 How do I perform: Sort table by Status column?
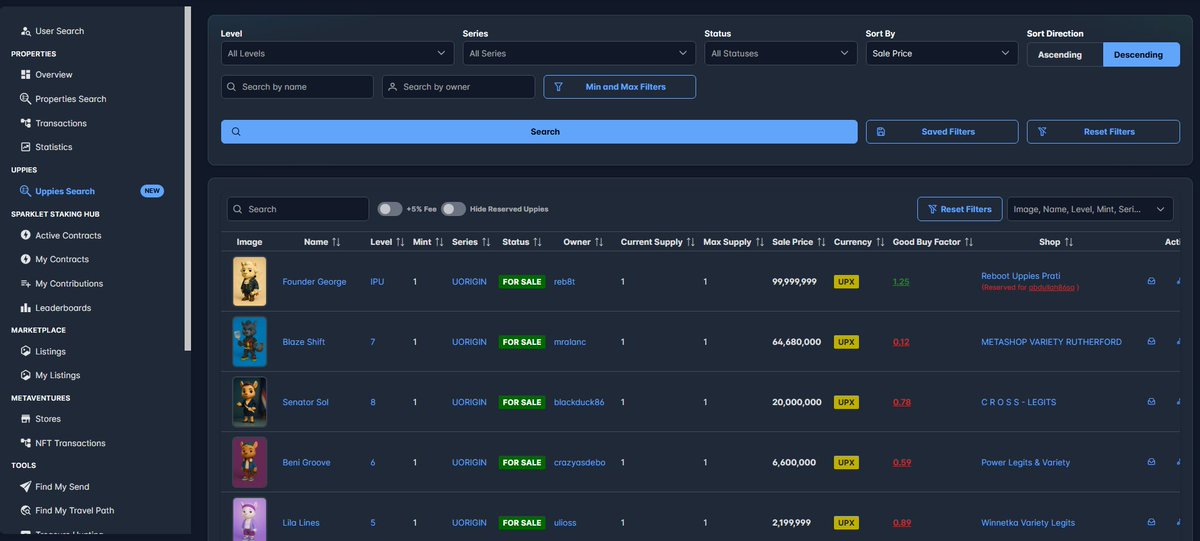522,242
